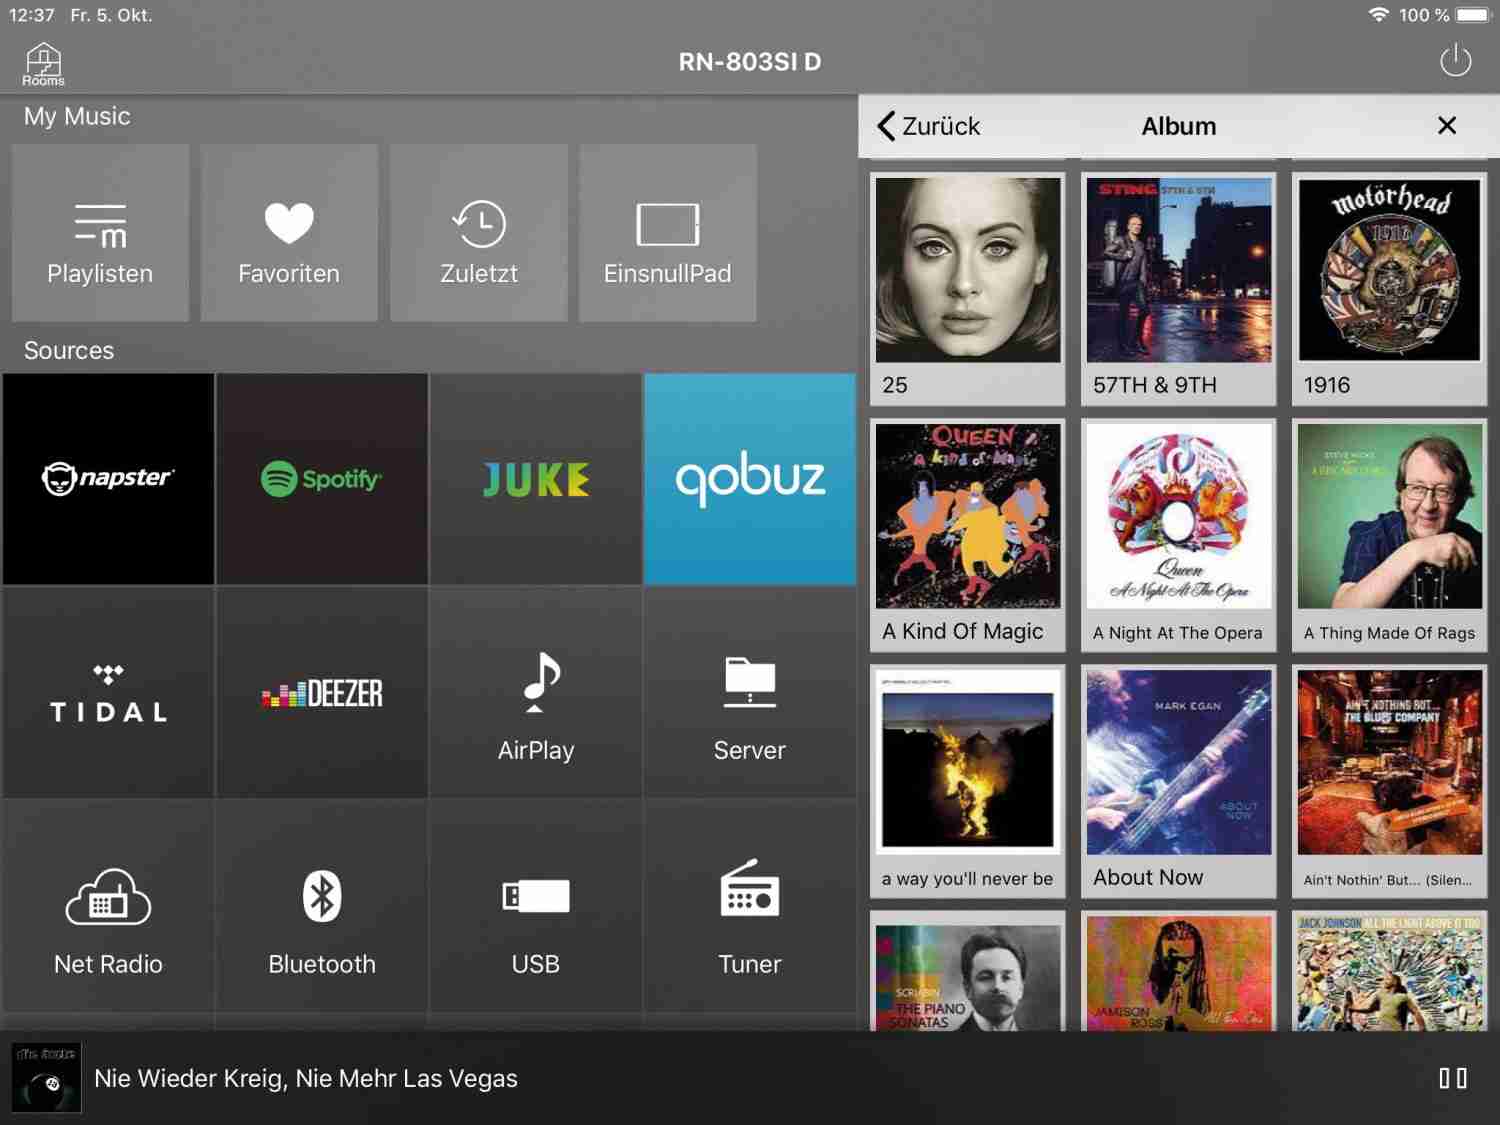This screenshot has height=1125, width=1500.
Task: Go back with Zurück
Action: click(x=928, y=126)
